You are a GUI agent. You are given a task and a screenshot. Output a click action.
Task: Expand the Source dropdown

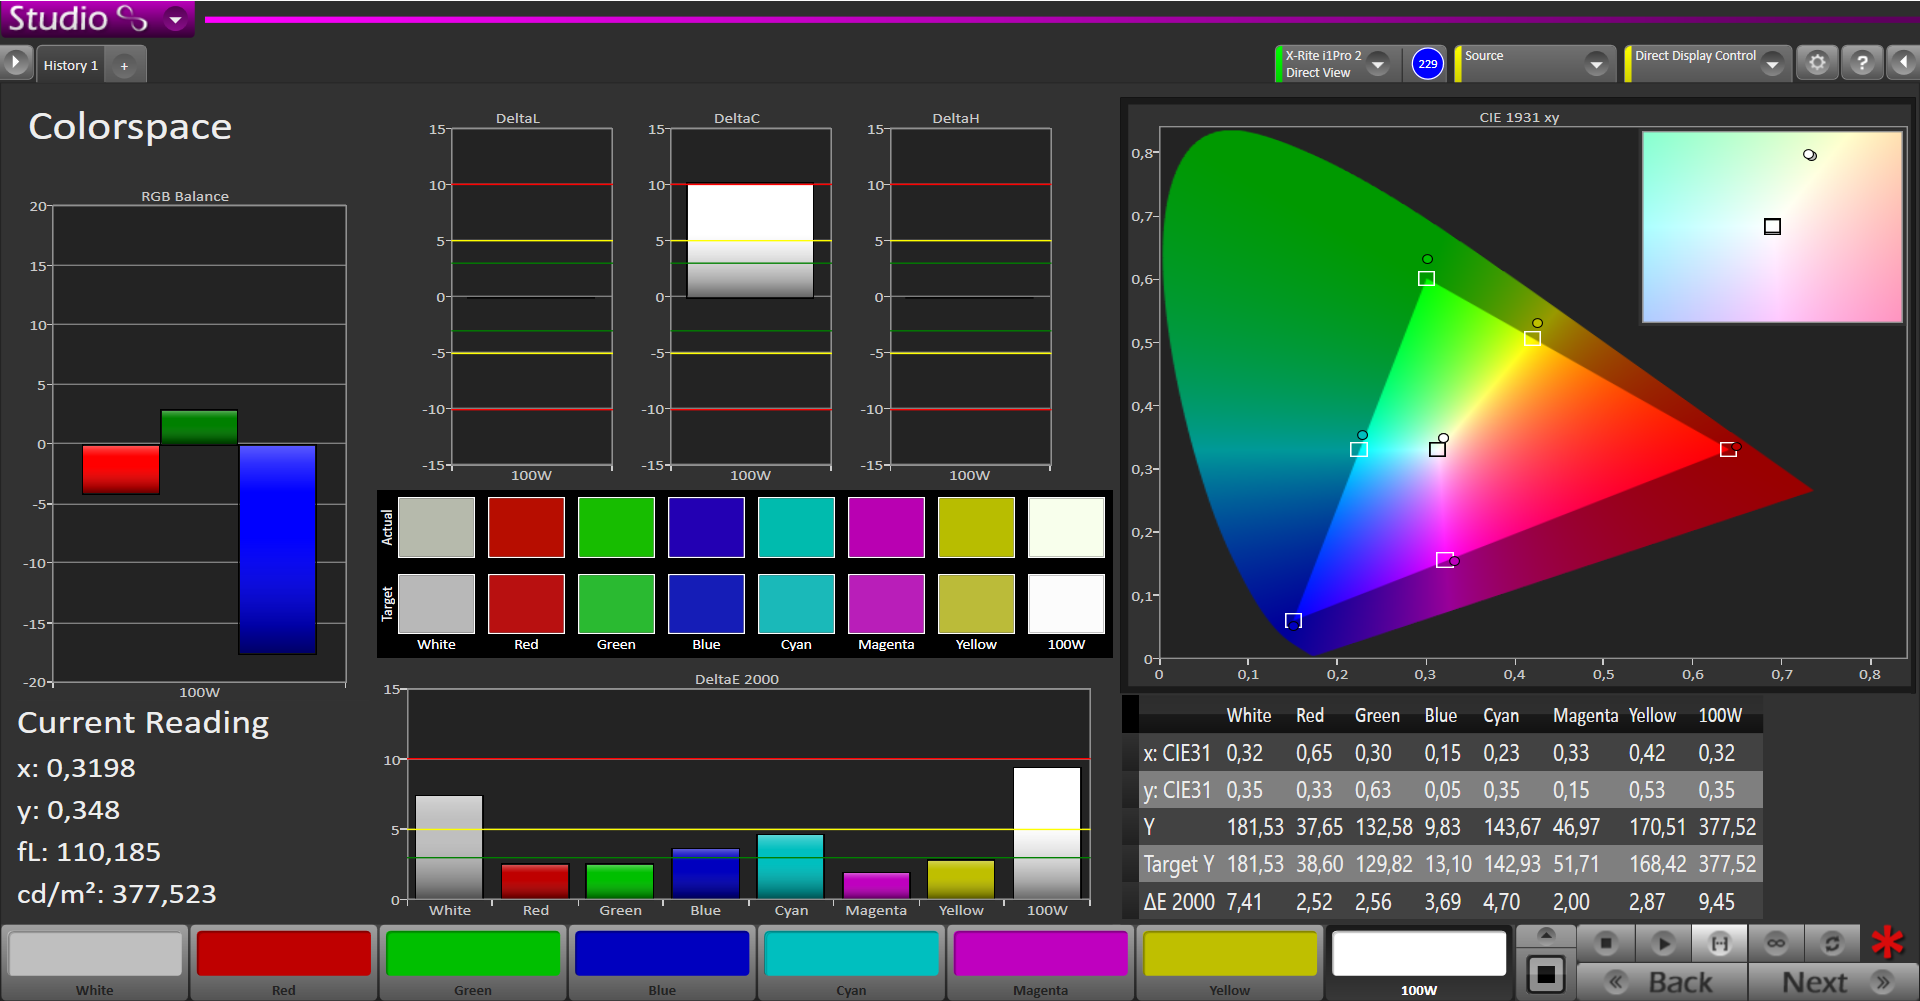click(1596, 65)
